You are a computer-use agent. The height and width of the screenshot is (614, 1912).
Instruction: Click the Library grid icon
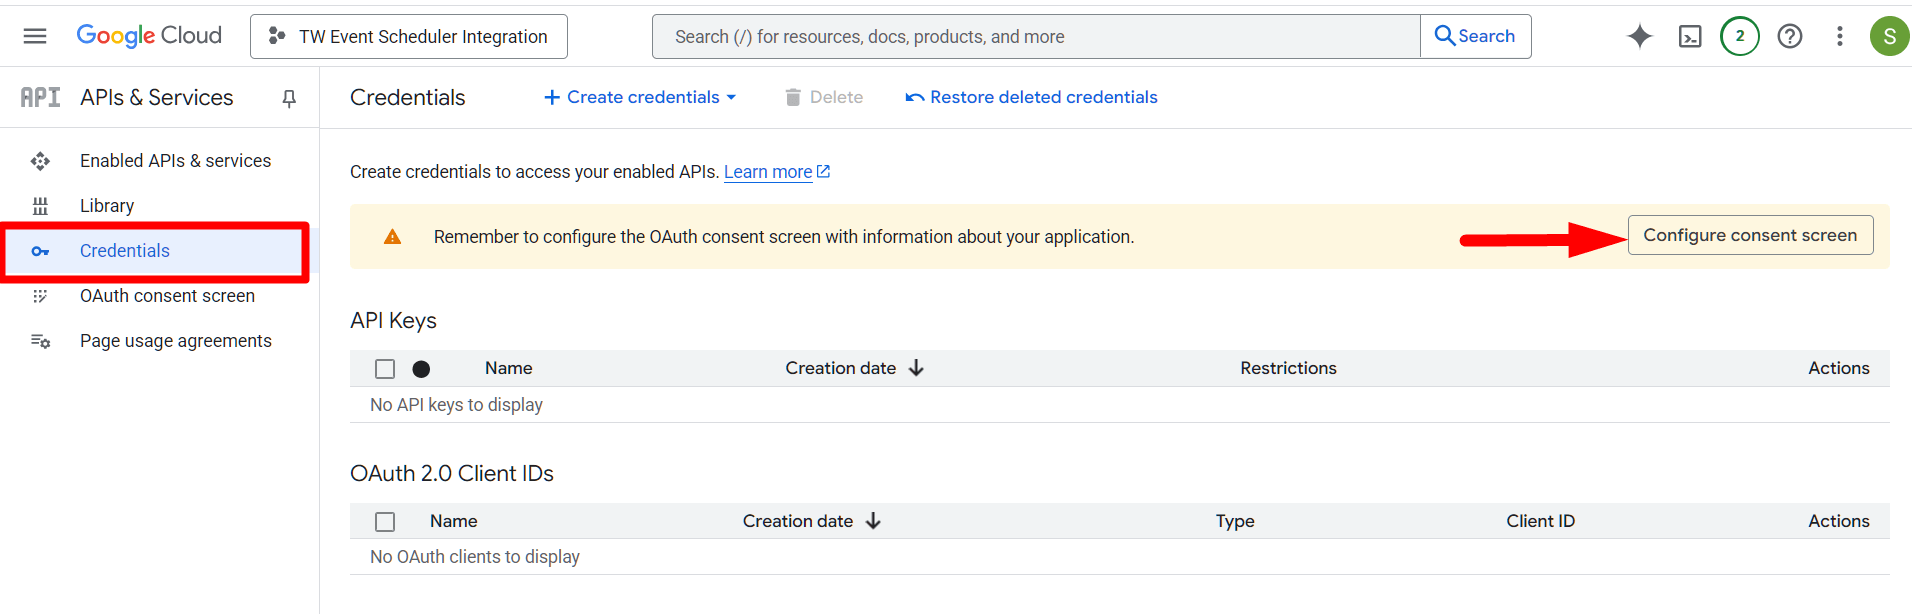(x=40, y=206)
